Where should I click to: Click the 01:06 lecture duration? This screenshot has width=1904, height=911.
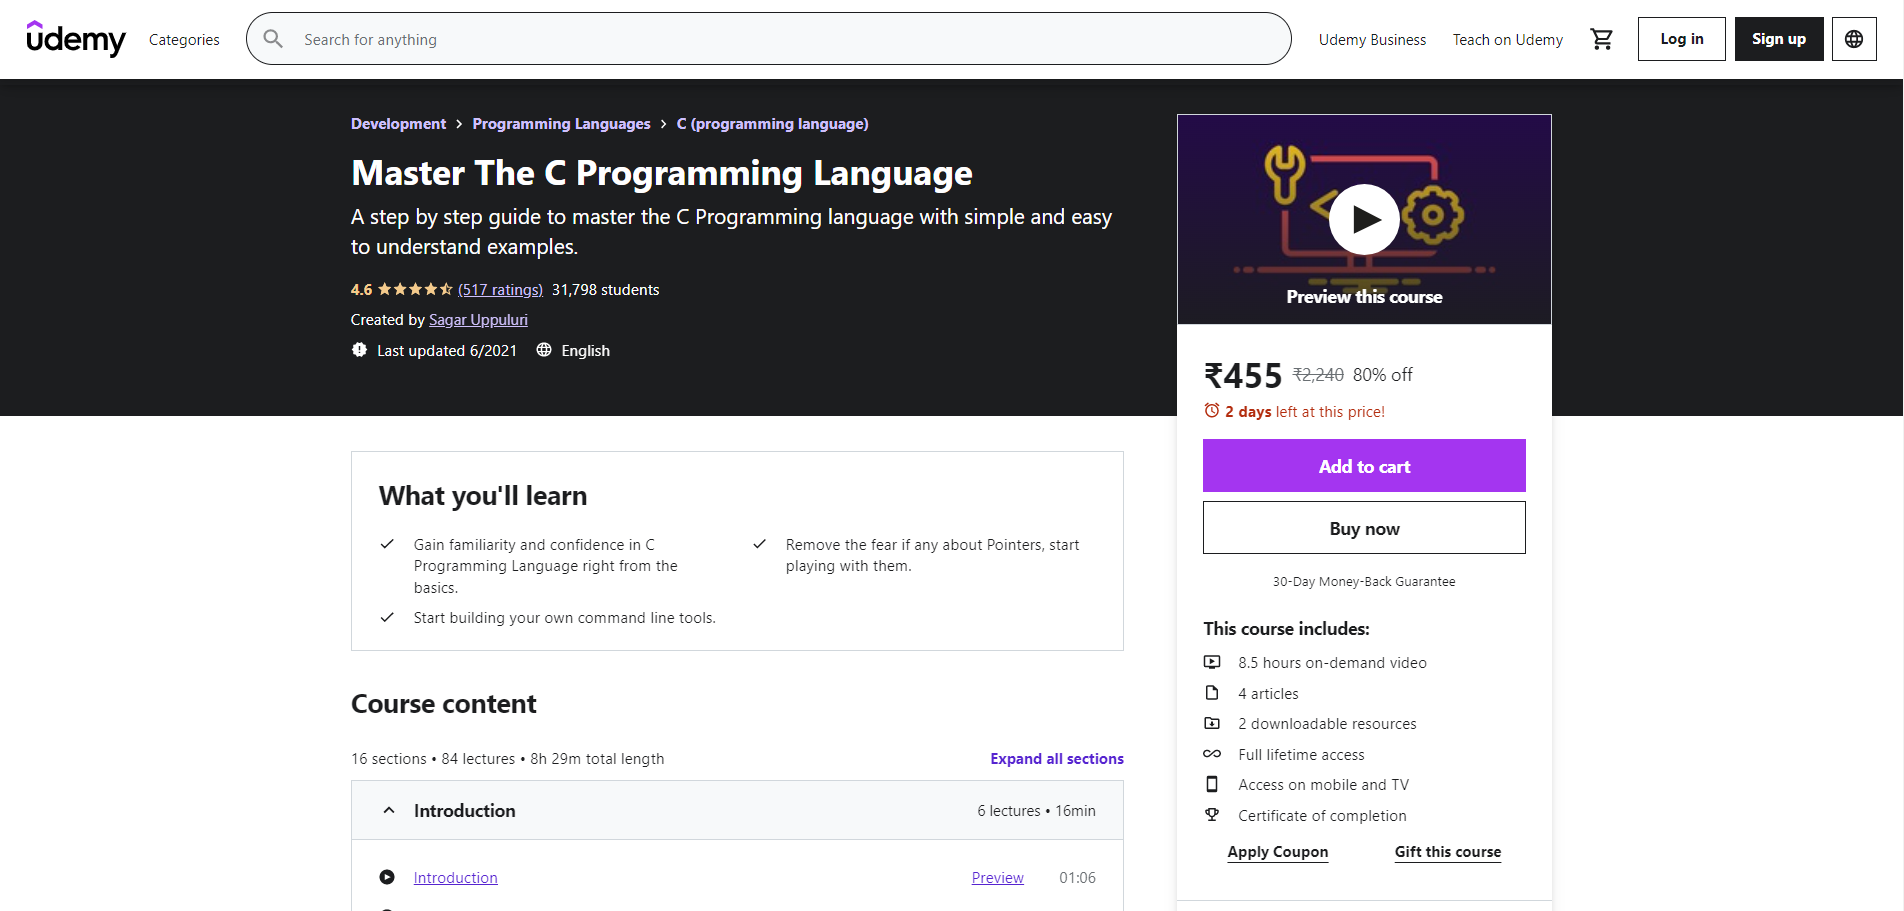pos(1077,878)
